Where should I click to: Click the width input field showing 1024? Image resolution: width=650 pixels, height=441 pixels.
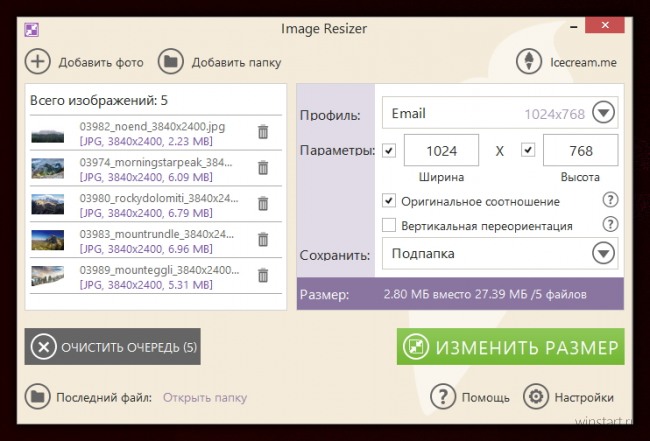(x=441, y=151)
